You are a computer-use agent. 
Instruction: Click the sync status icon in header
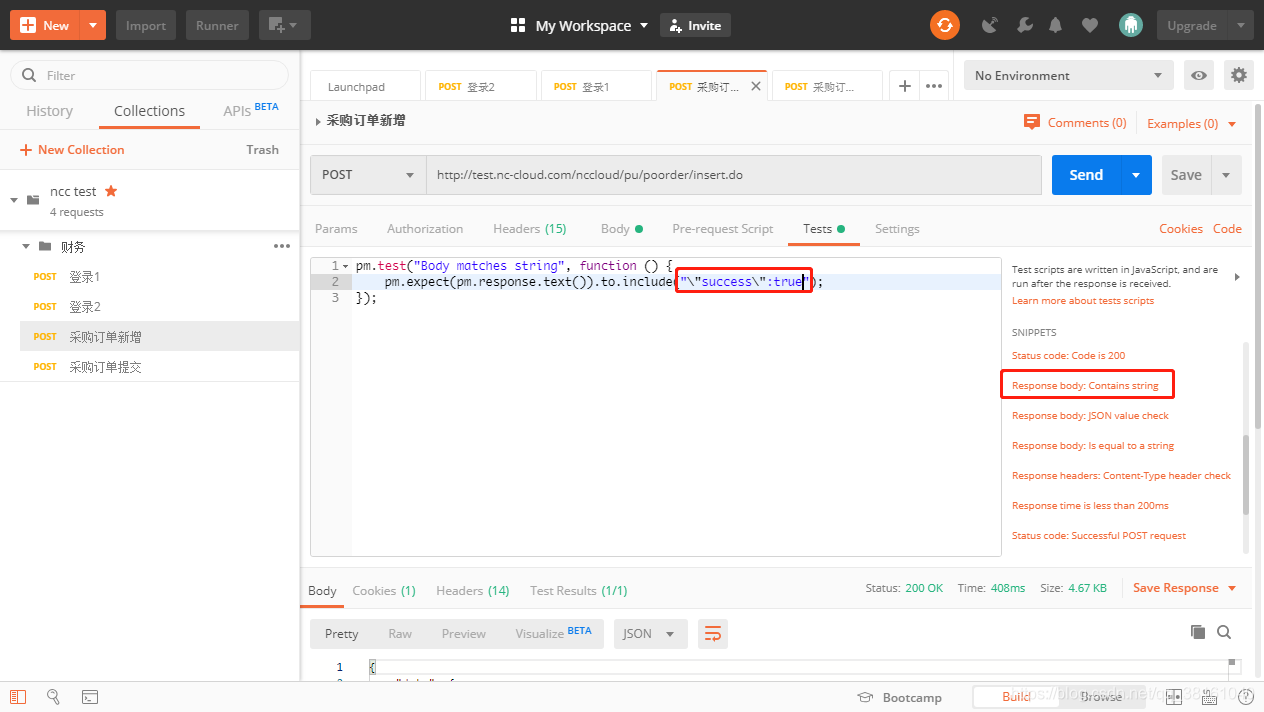944,25
